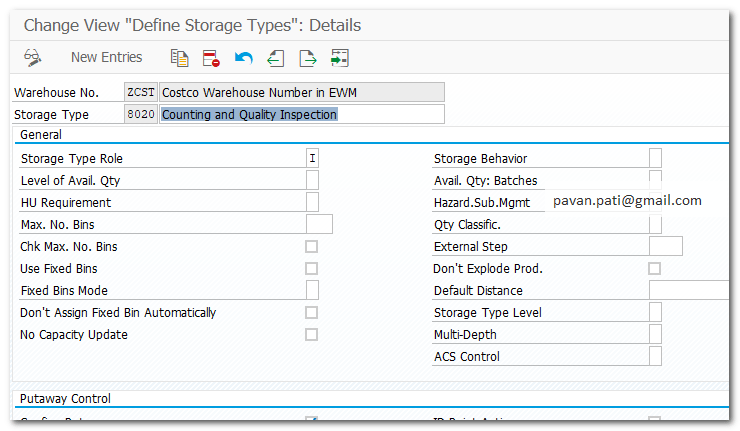Go to Next Entry icon

pyautogui.click(x=308, y=57)
